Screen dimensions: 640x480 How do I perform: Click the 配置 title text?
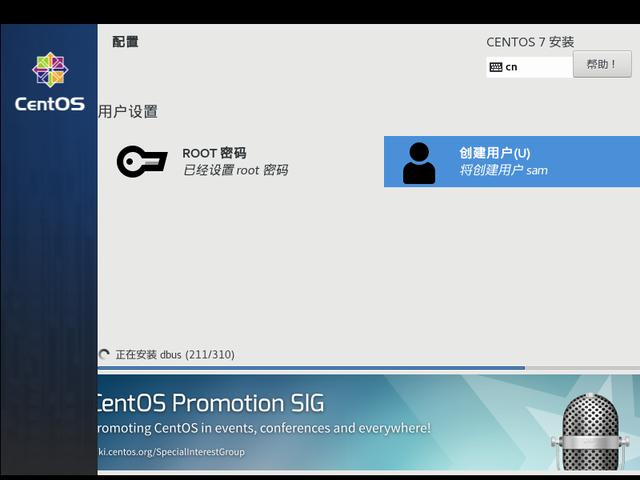(125, 42)
